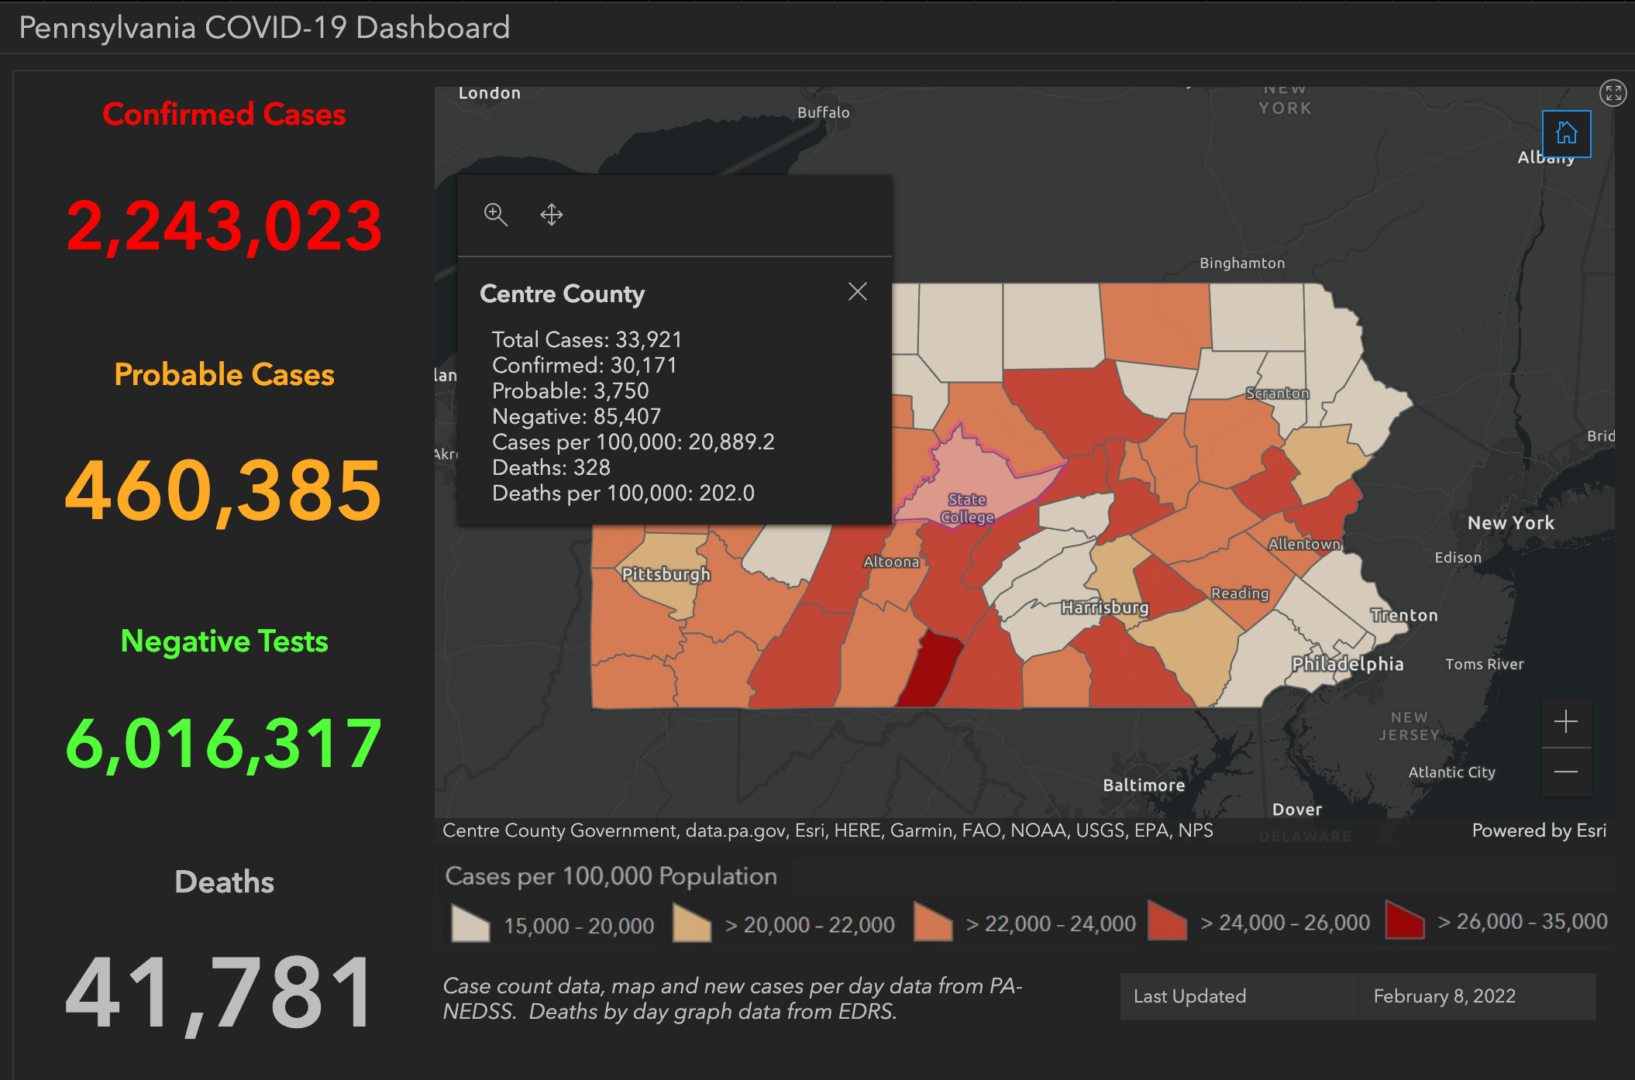Viewport: 1635px width, 1080px height.
Task: Click the pan arrows icon in popup
Action: pos(552,214)
